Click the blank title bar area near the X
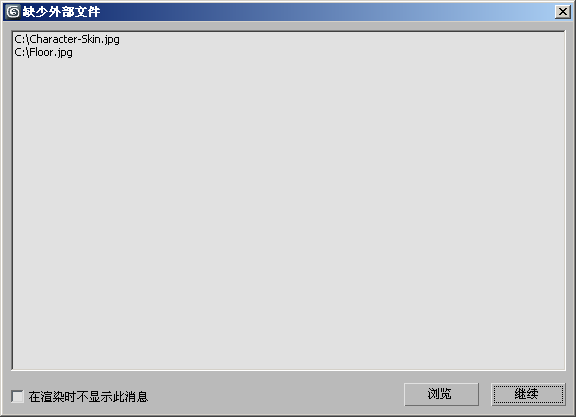 [x=478, y=12]
